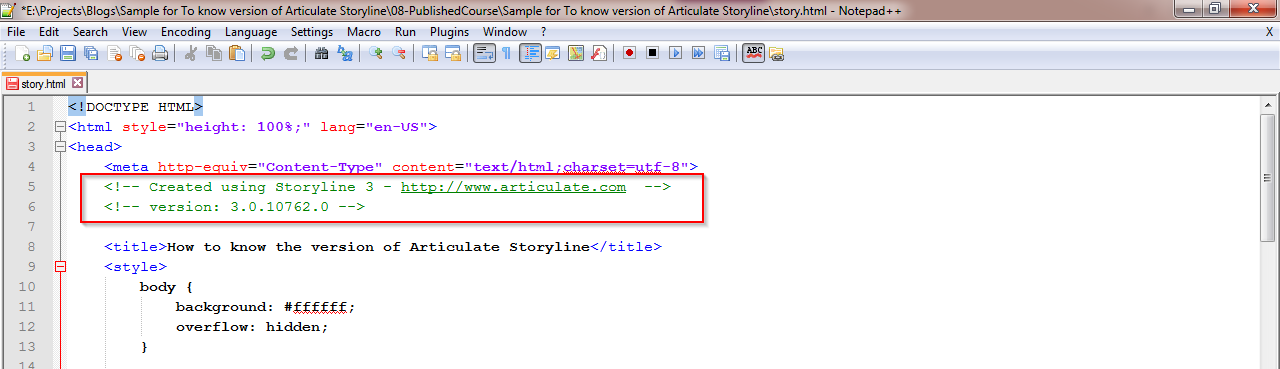Play back the recorded macro
1280x369 pixels.
pyautogui.click(x=676, y=53)
